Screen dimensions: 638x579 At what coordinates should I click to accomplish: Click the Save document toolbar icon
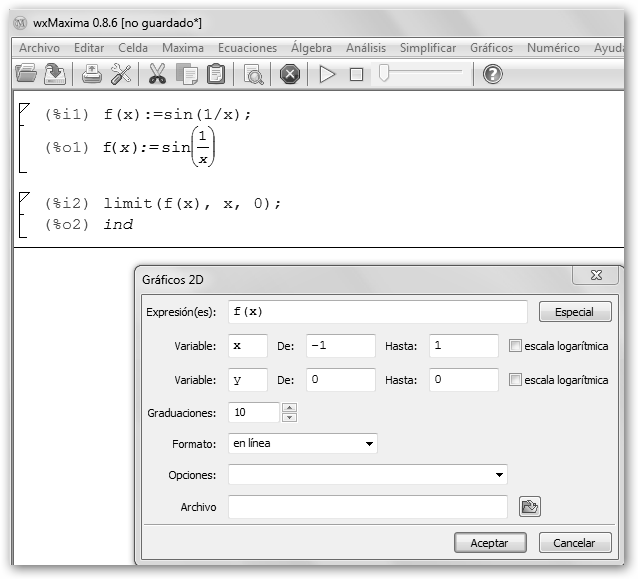(x=55, y=73)
